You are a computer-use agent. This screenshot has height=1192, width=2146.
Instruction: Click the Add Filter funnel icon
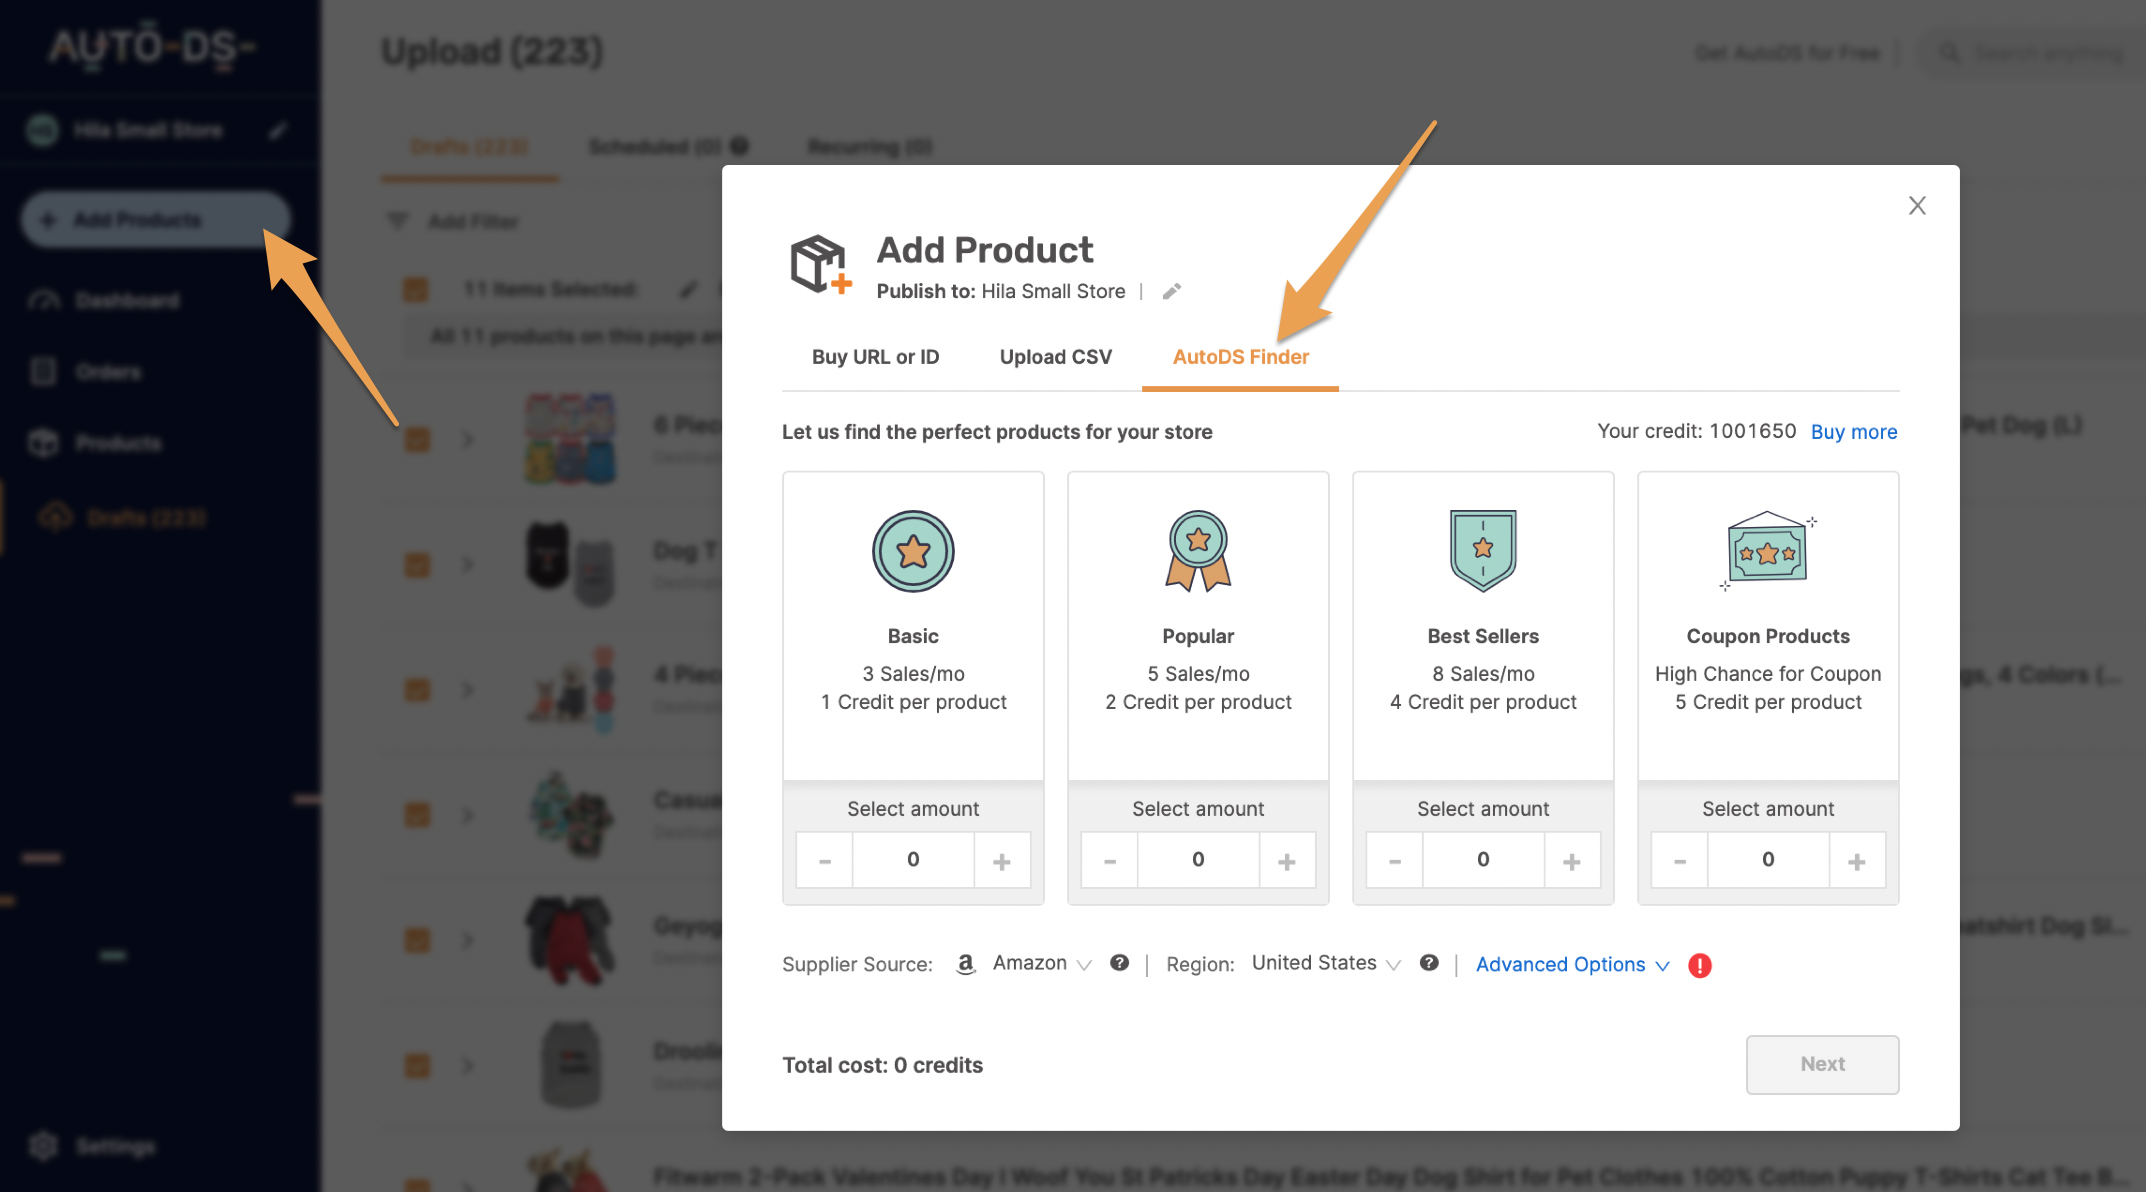coord(398,221)
